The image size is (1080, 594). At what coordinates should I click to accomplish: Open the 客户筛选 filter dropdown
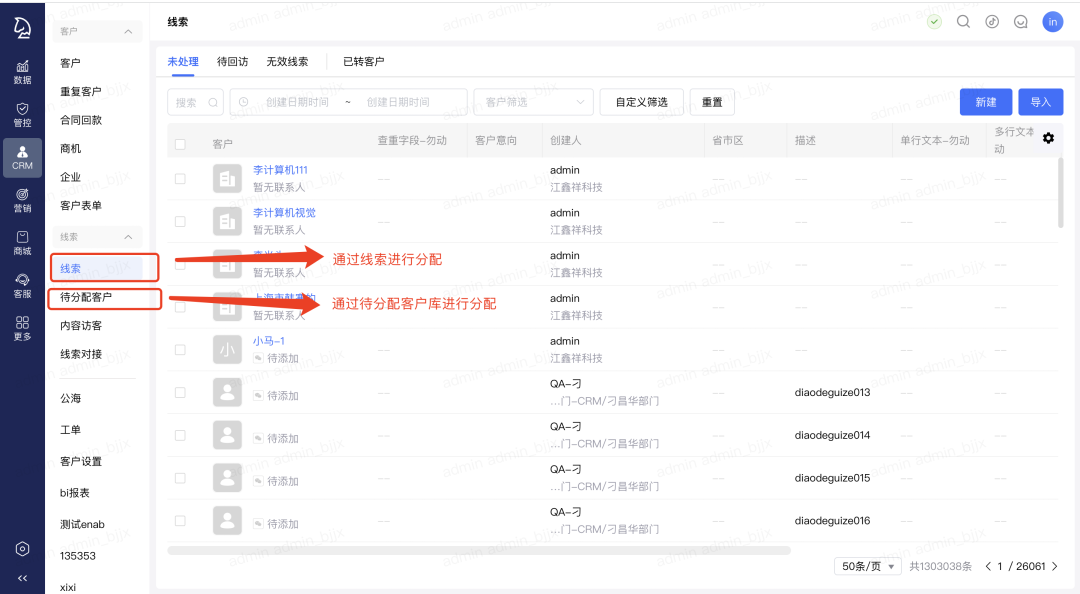533,102
